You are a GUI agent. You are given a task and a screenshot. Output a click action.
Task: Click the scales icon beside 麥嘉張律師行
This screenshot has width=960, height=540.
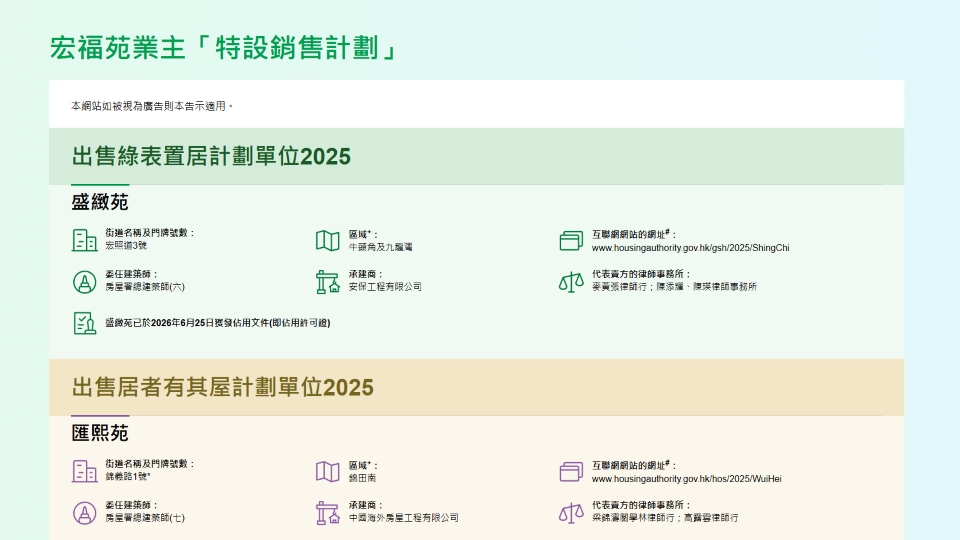tap(571, 282)
